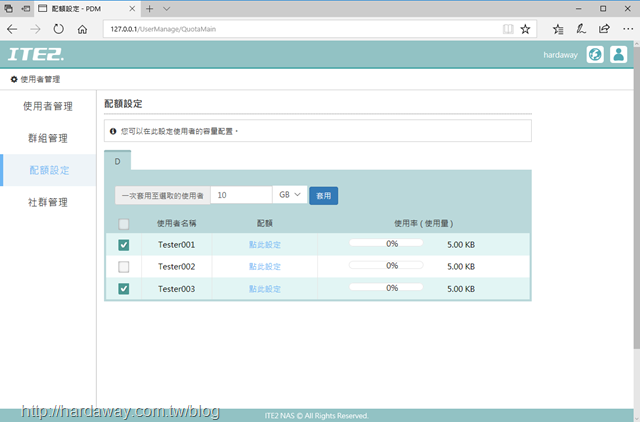Click 點此設定 link for Tester002

pos(265,267)
